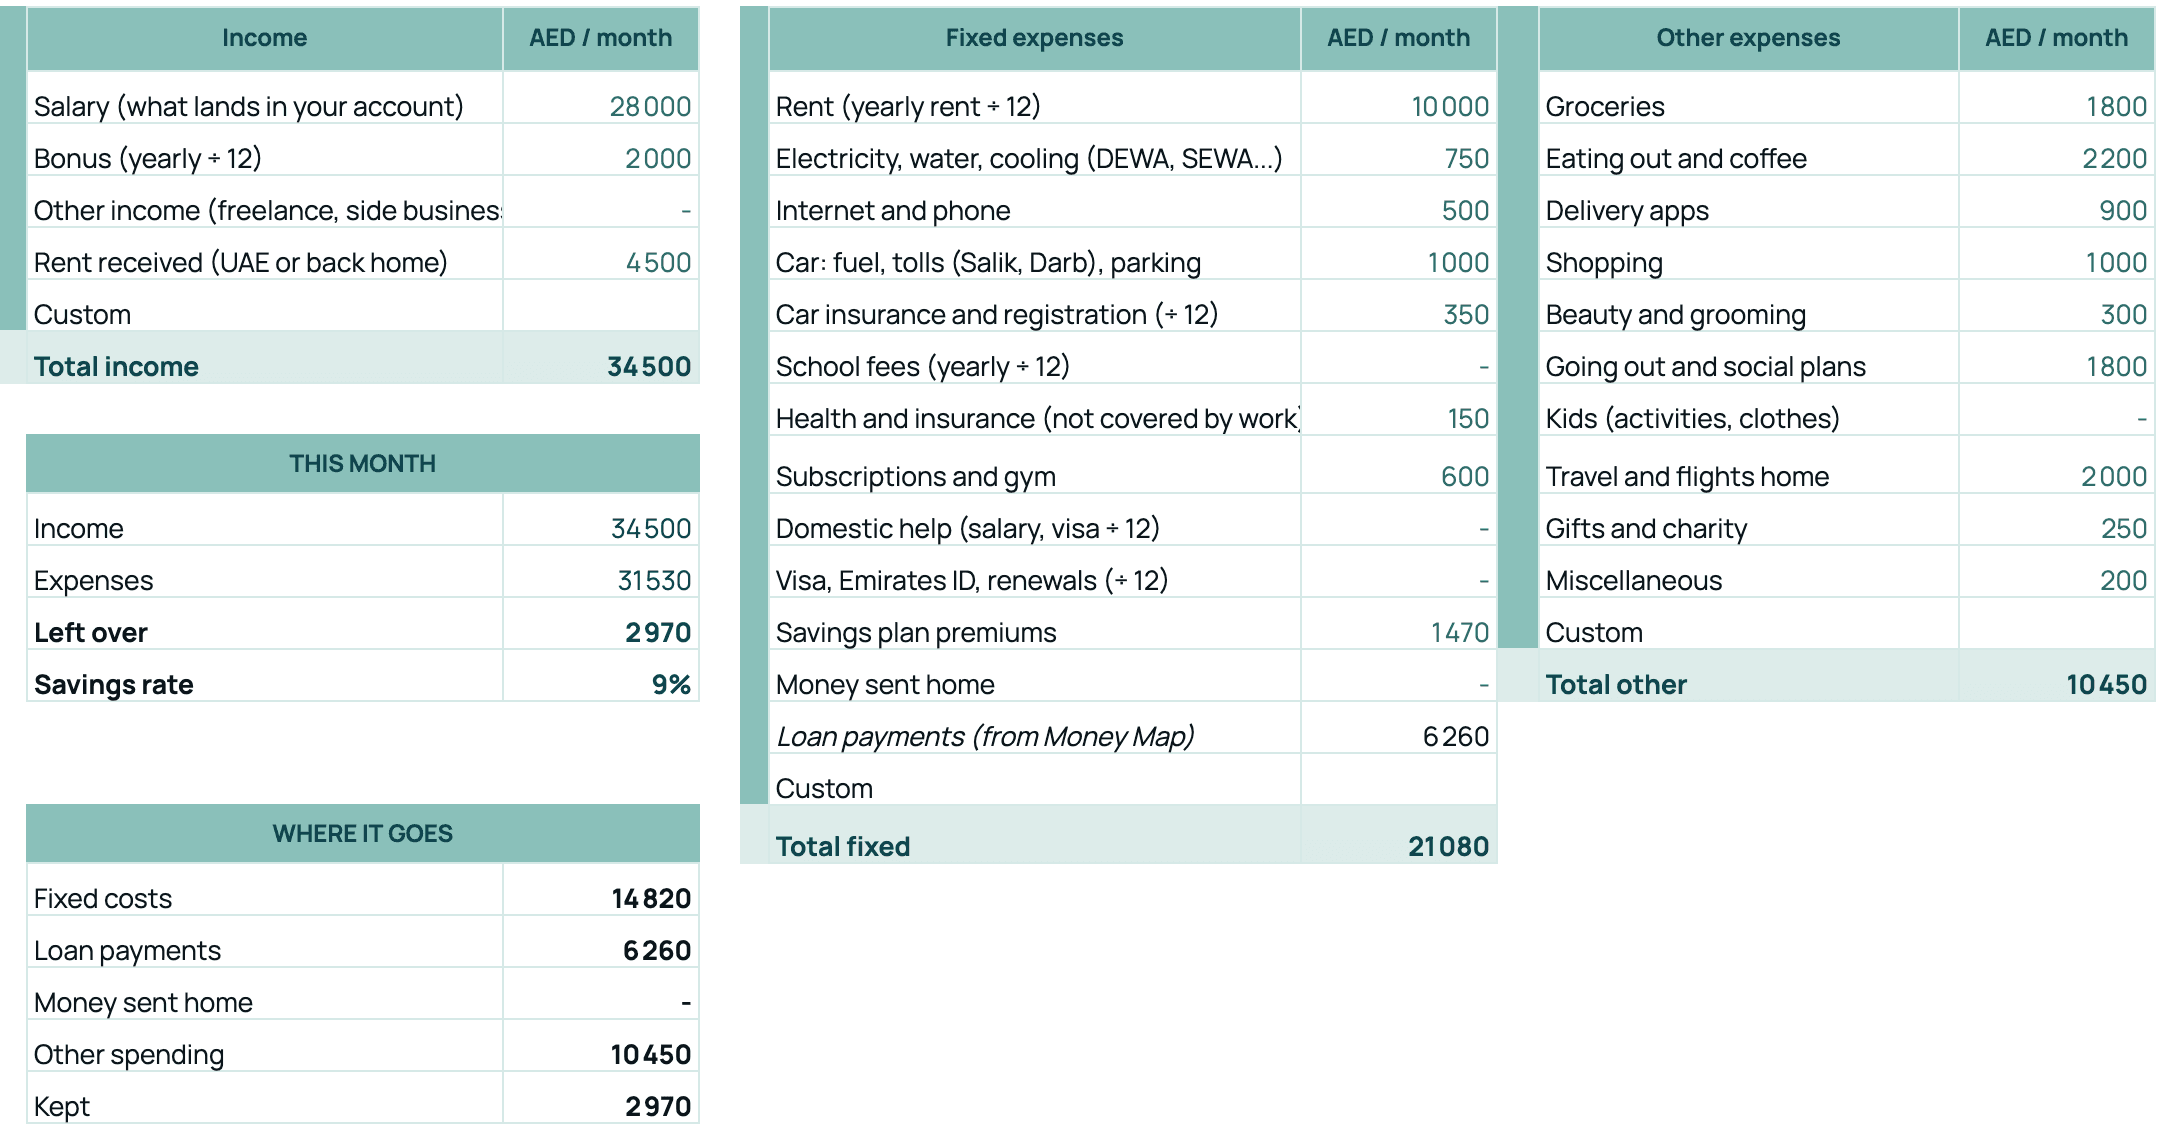Select the THIS MONTH header
Screen dimensions: 2160x1128
(363, 463)
